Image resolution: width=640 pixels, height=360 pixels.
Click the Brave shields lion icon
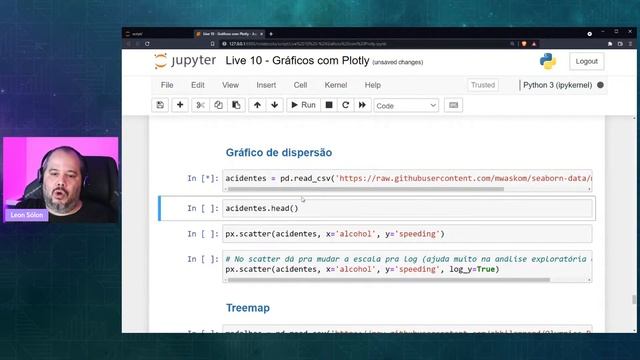(x=524, y=44)
